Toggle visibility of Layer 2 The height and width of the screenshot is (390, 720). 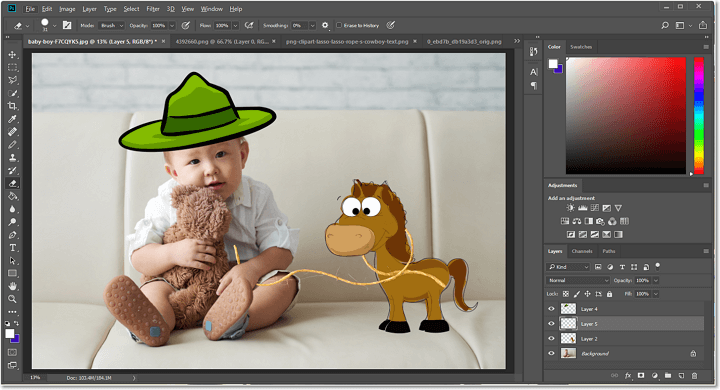point(551,339)
